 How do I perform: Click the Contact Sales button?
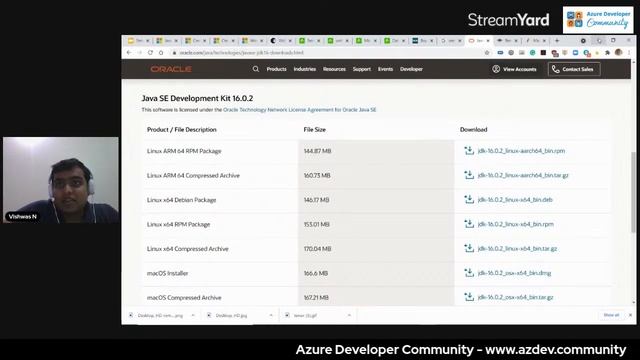pos(574,69)
